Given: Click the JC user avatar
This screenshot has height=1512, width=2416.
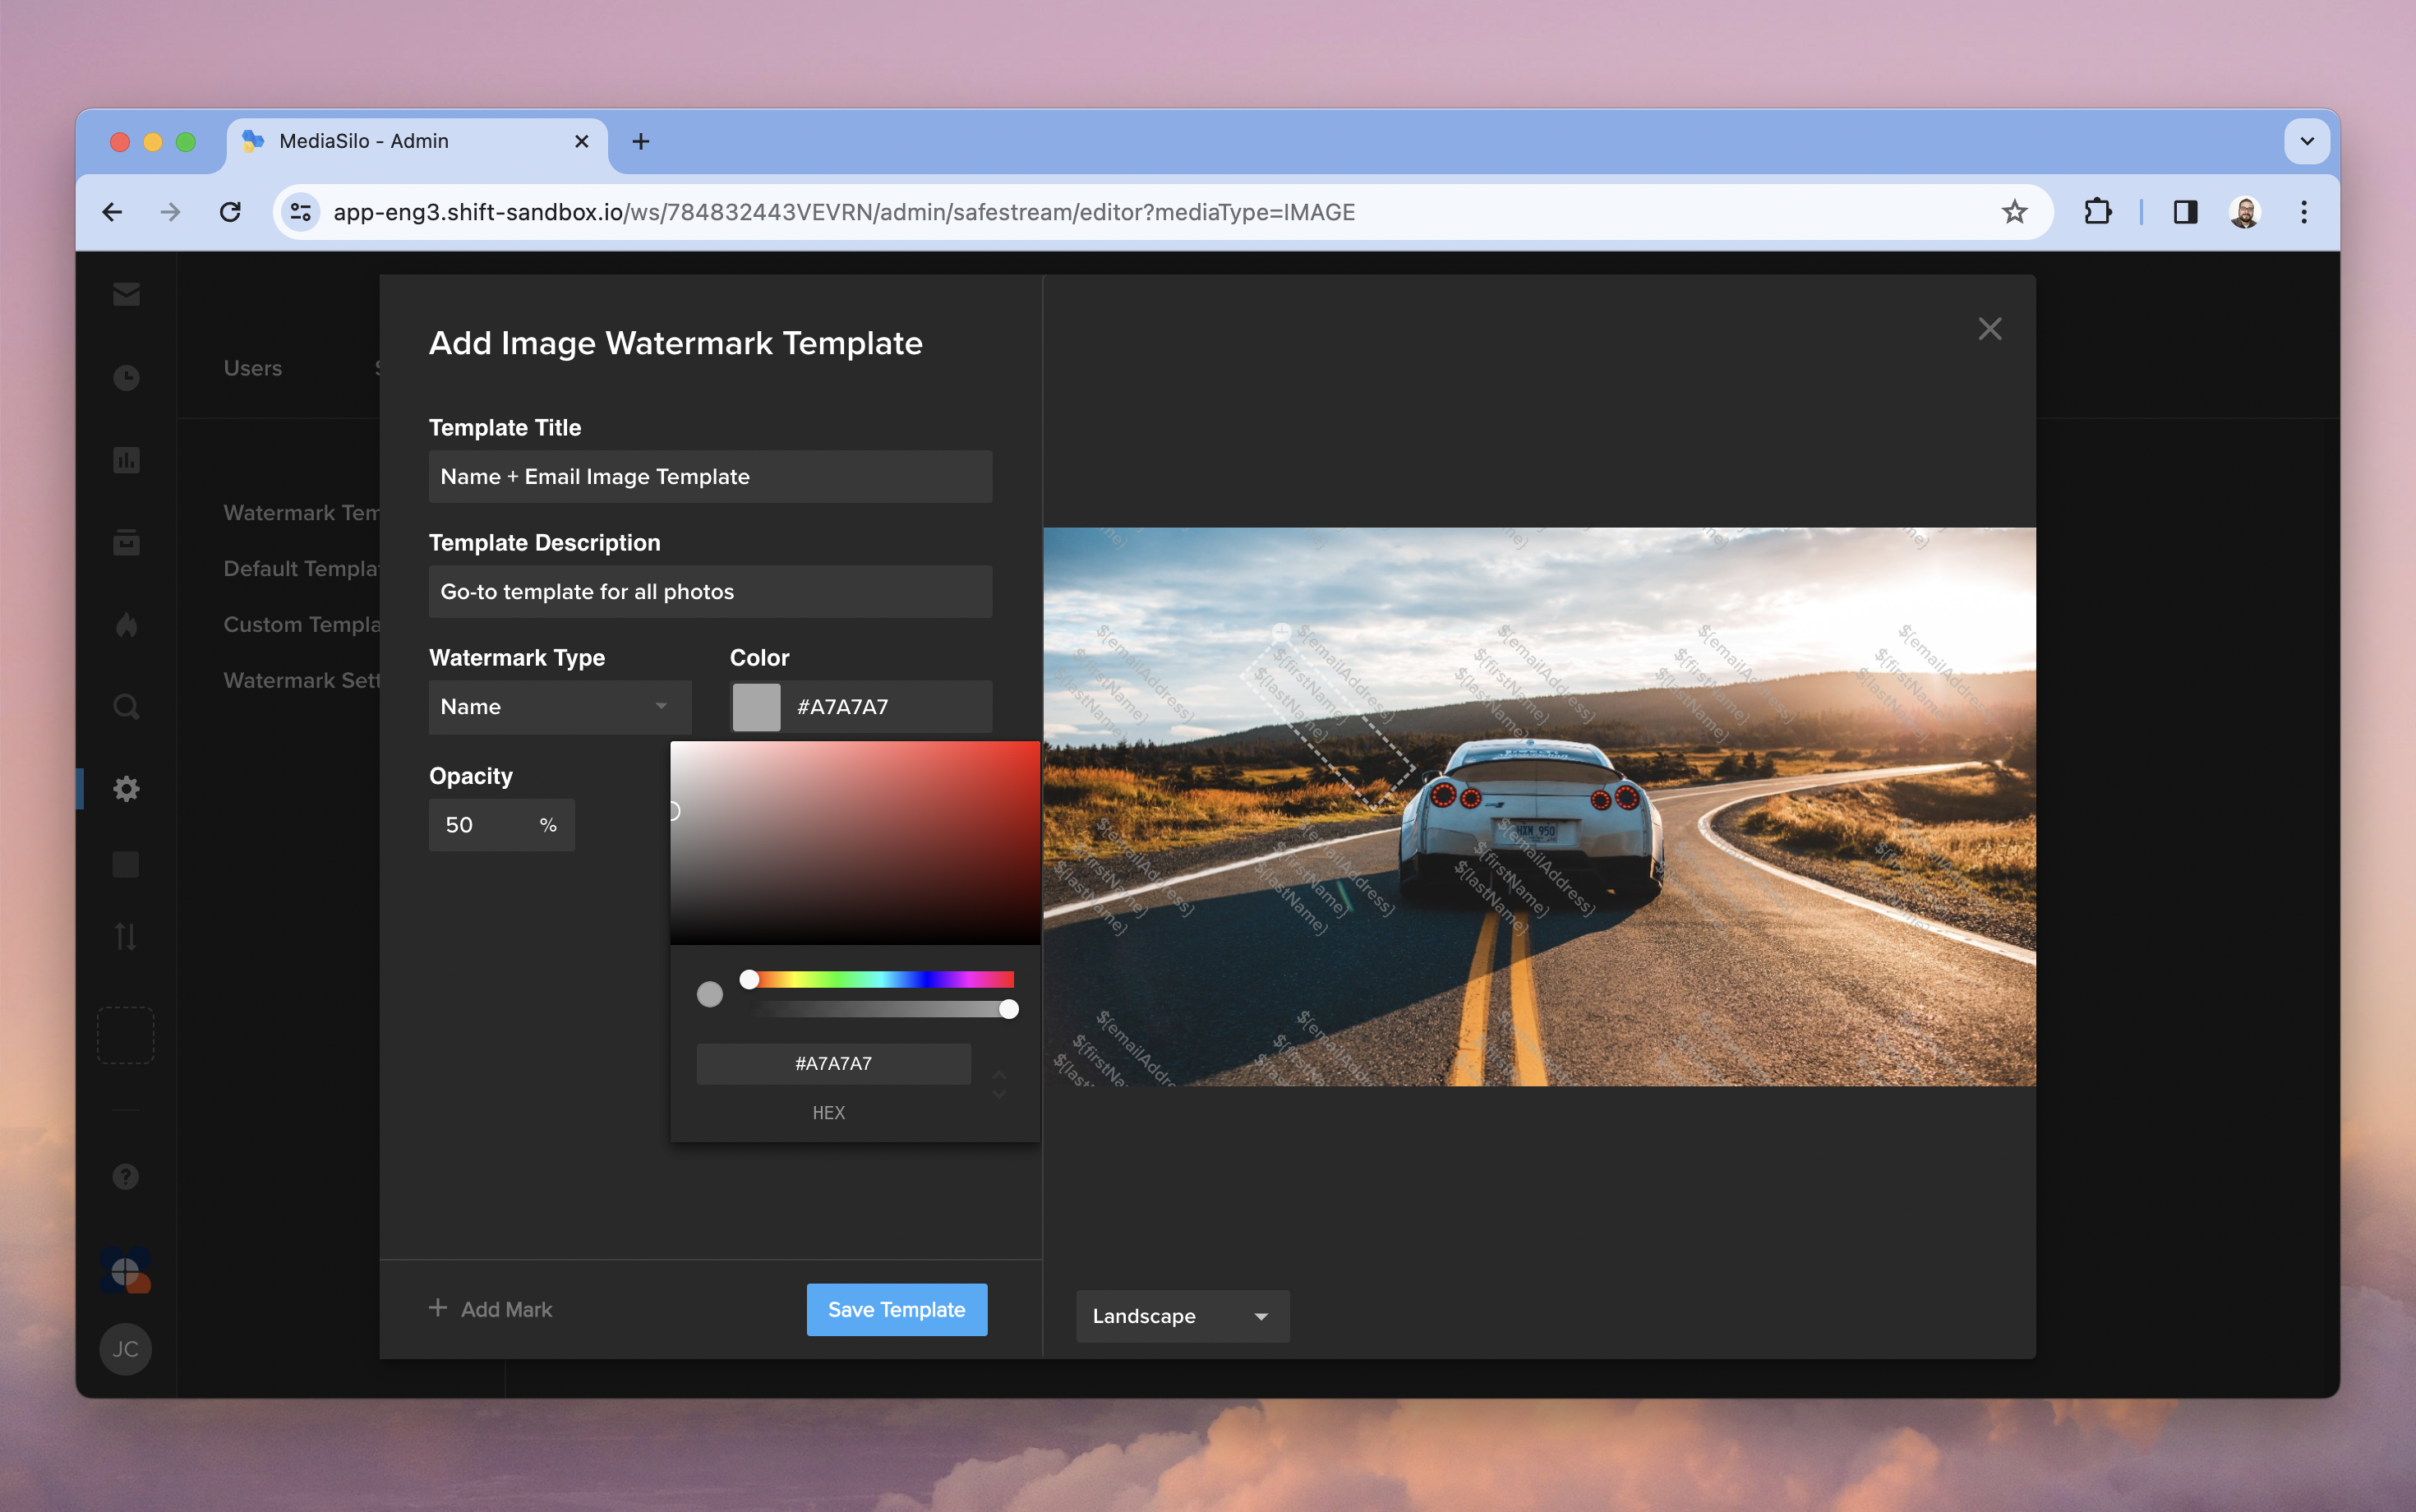Looking at the screenshot, I should [126, 1349].
